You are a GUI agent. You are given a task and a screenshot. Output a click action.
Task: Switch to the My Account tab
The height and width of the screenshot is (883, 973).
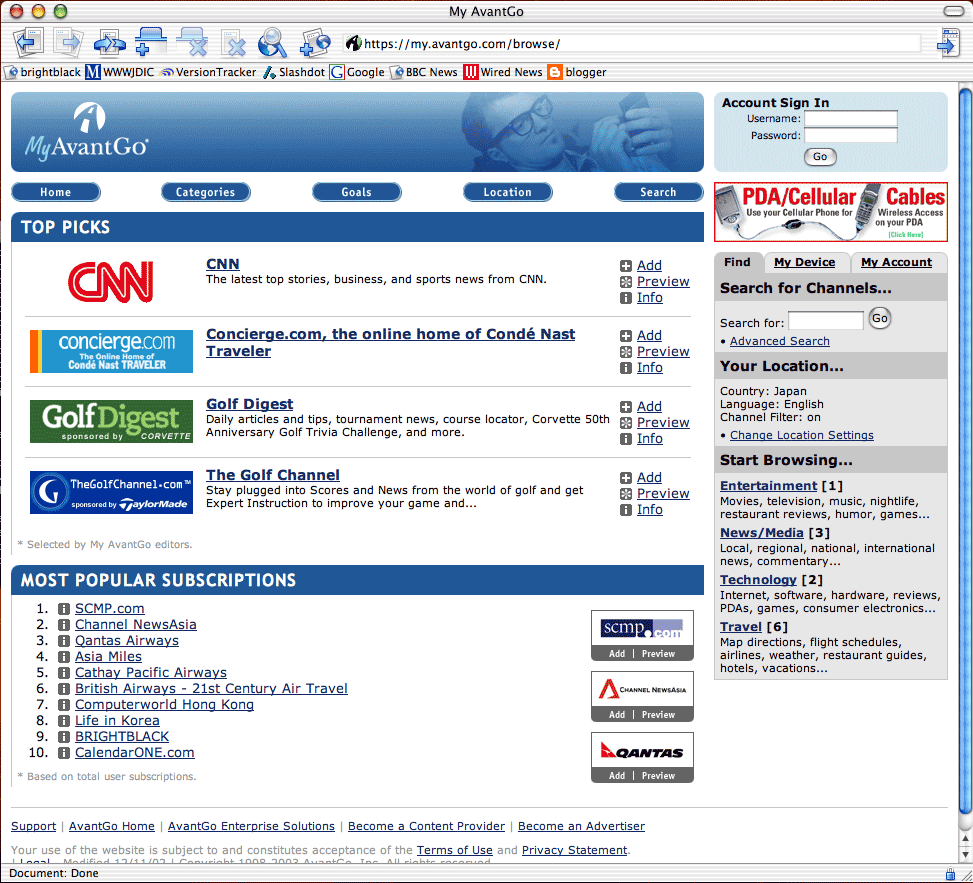pyautogui.click(x=897, y=262)
